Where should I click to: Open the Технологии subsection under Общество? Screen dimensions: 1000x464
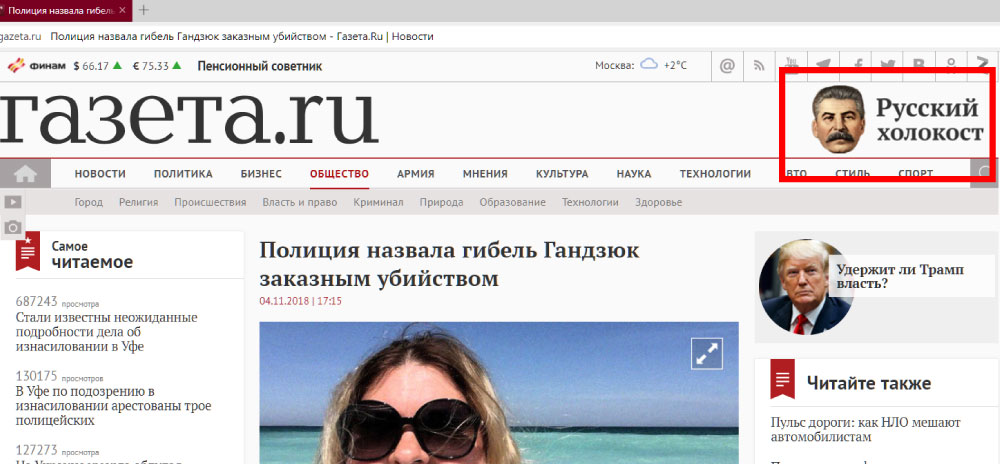click(x=590, y=202)
